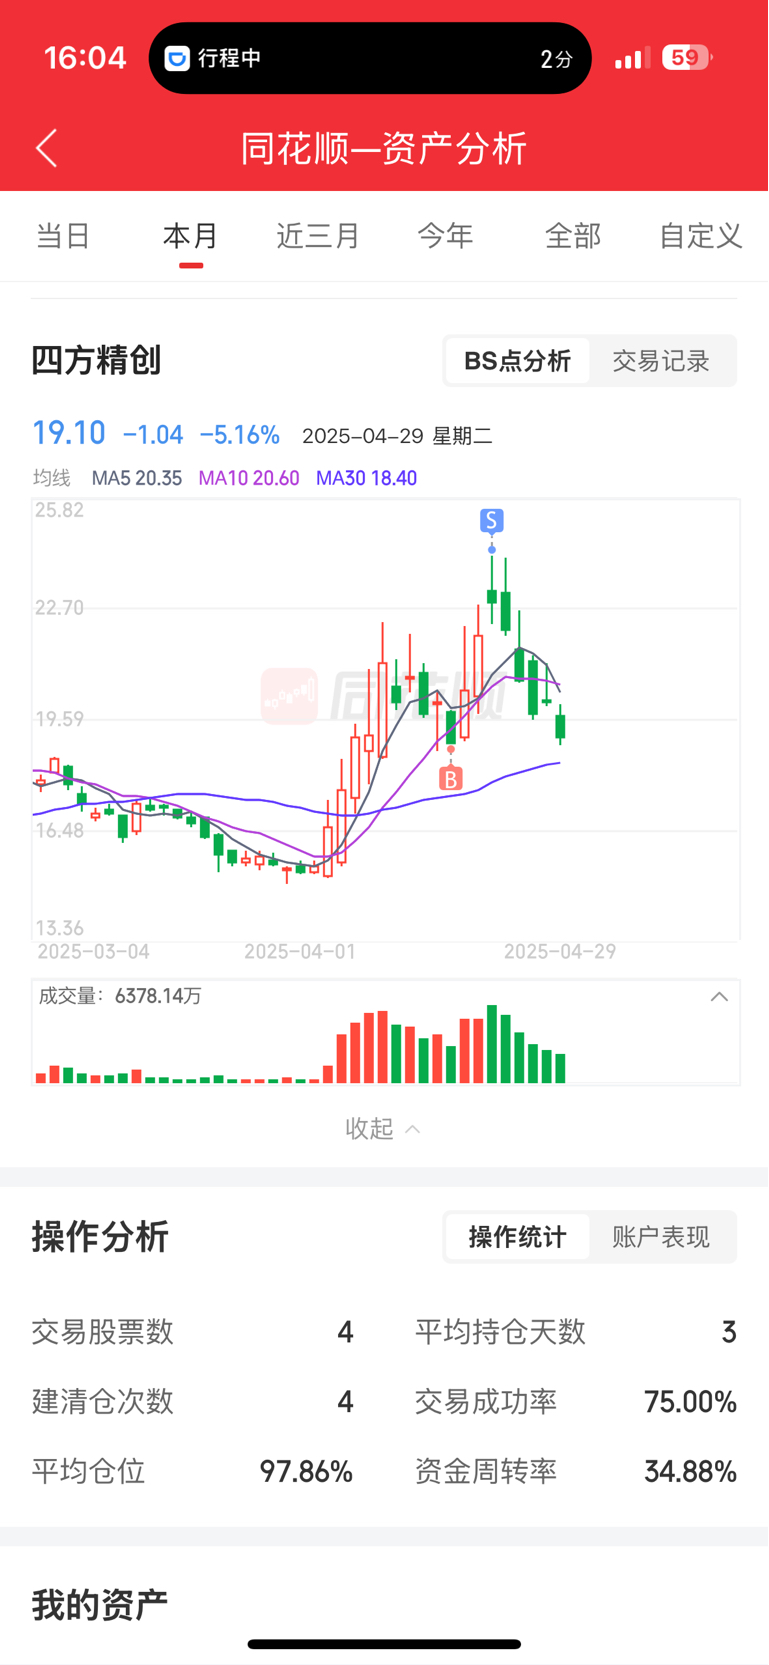This screenshot has height=1665, width=769.
Task: Open the 全部 tab
Action: 573,236
